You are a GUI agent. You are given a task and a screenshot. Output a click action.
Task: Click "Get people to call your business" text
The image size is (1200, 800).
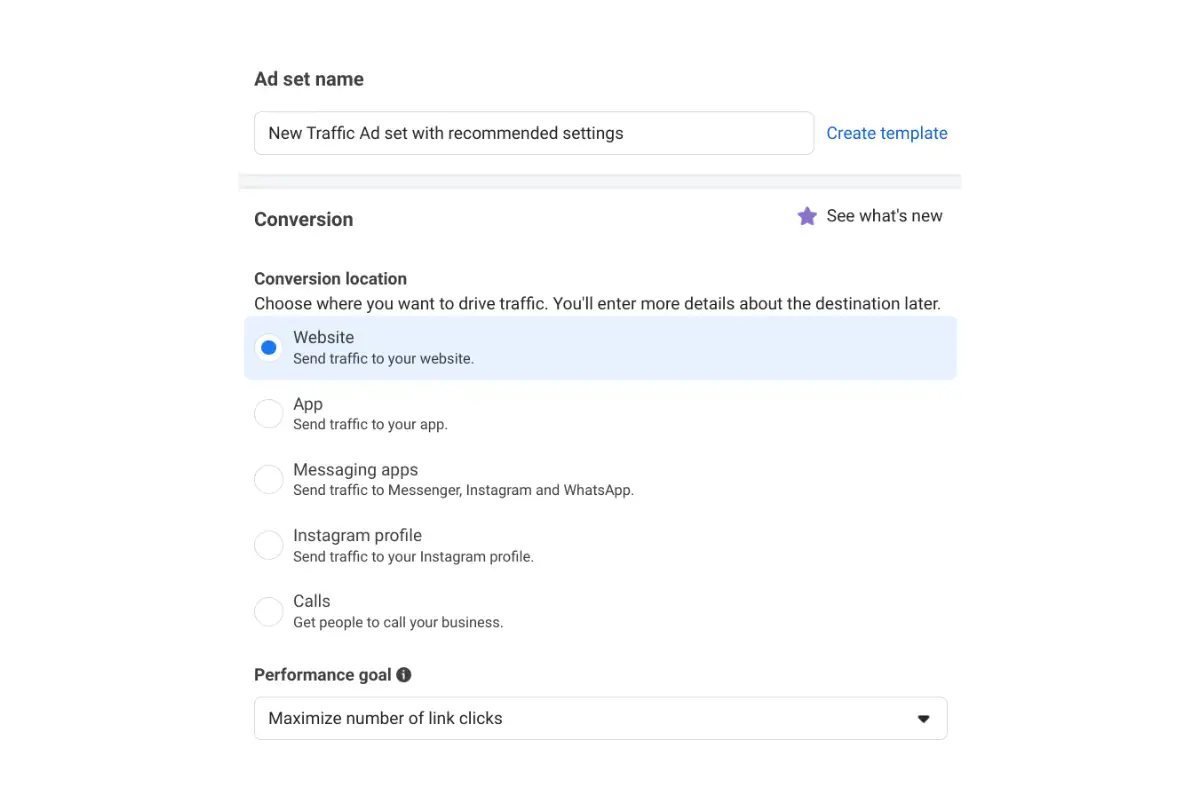398,622
